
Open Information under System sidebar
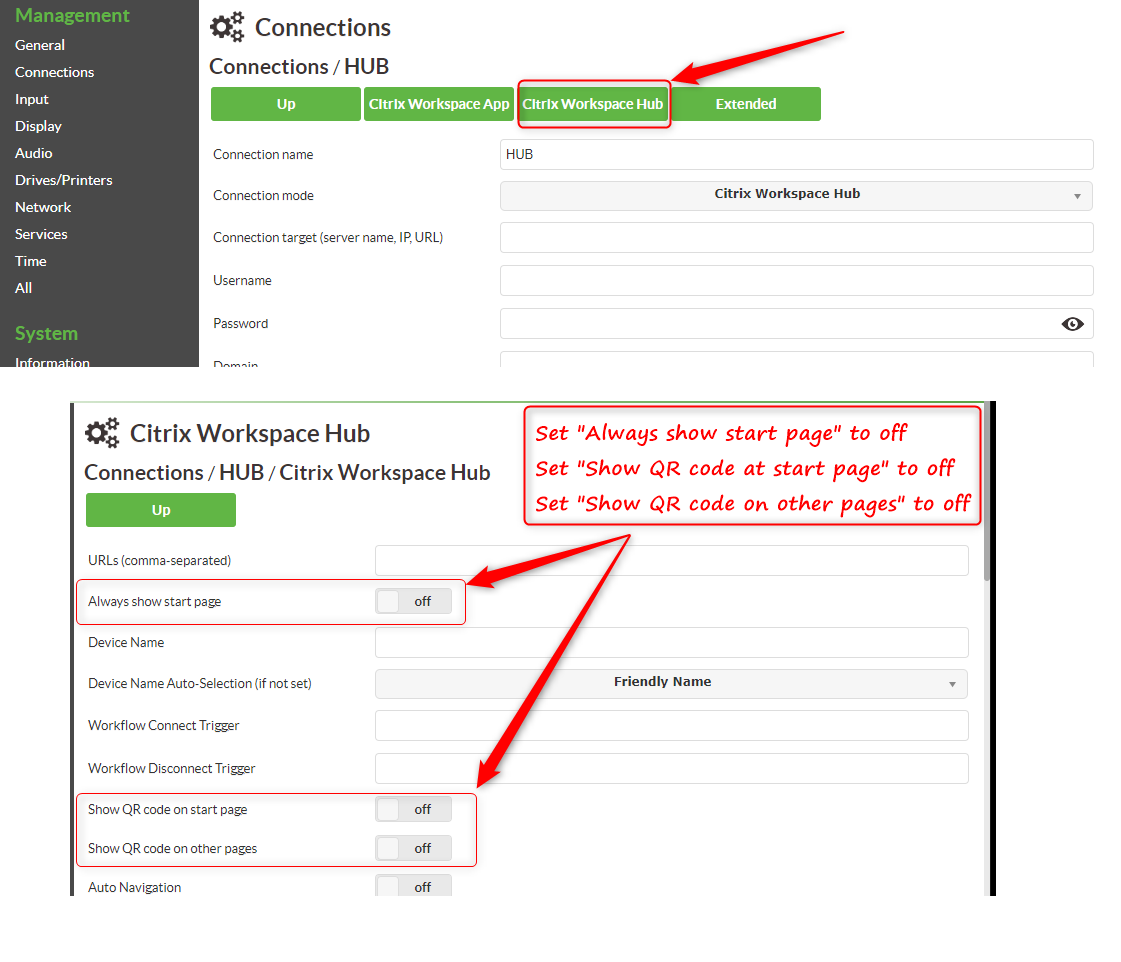tap(52, 361)
